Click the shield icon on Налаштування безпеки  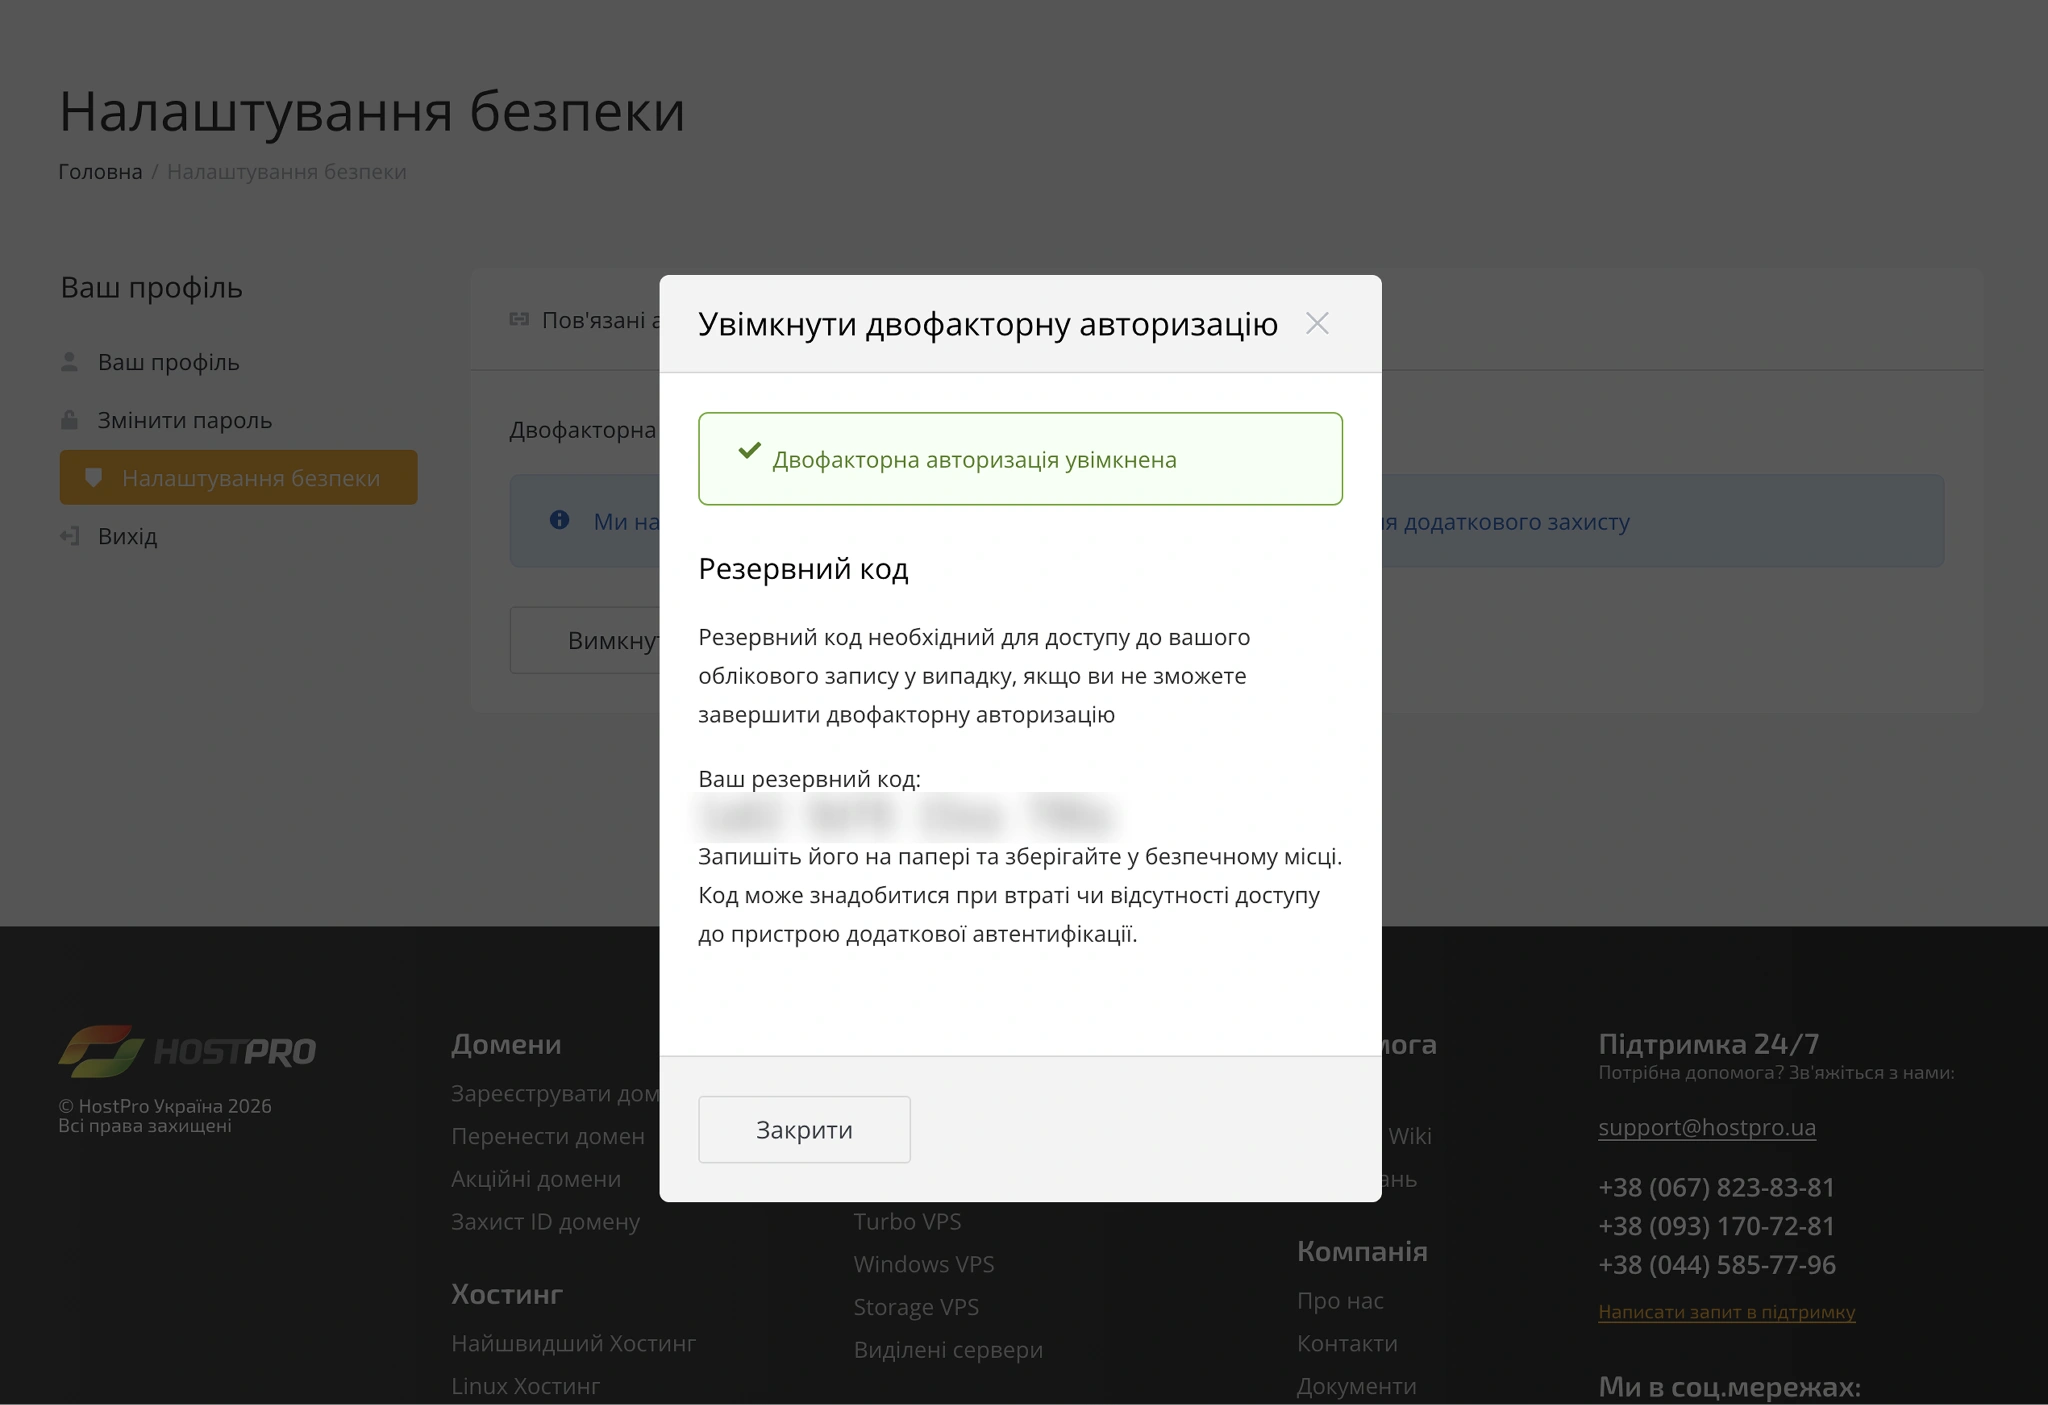(x=95, y=478)
